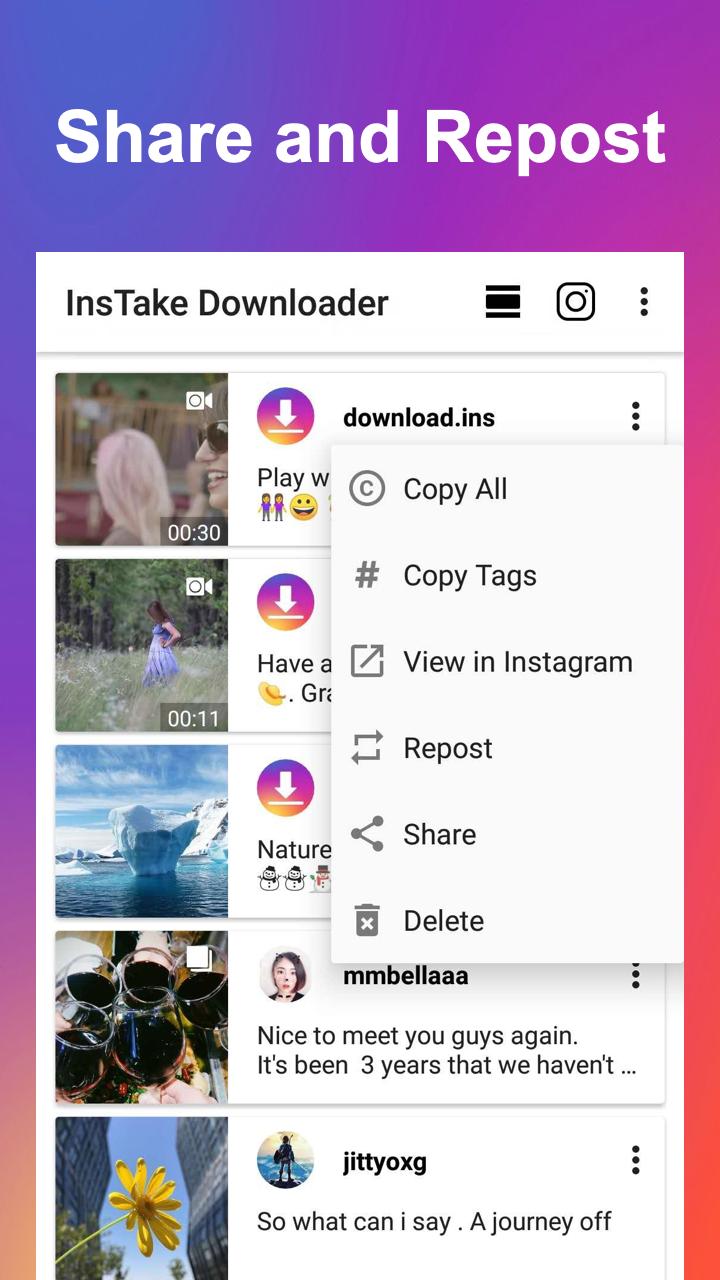
Task: Click the hash icon beside Copy Tags
Action: [367, 575]
